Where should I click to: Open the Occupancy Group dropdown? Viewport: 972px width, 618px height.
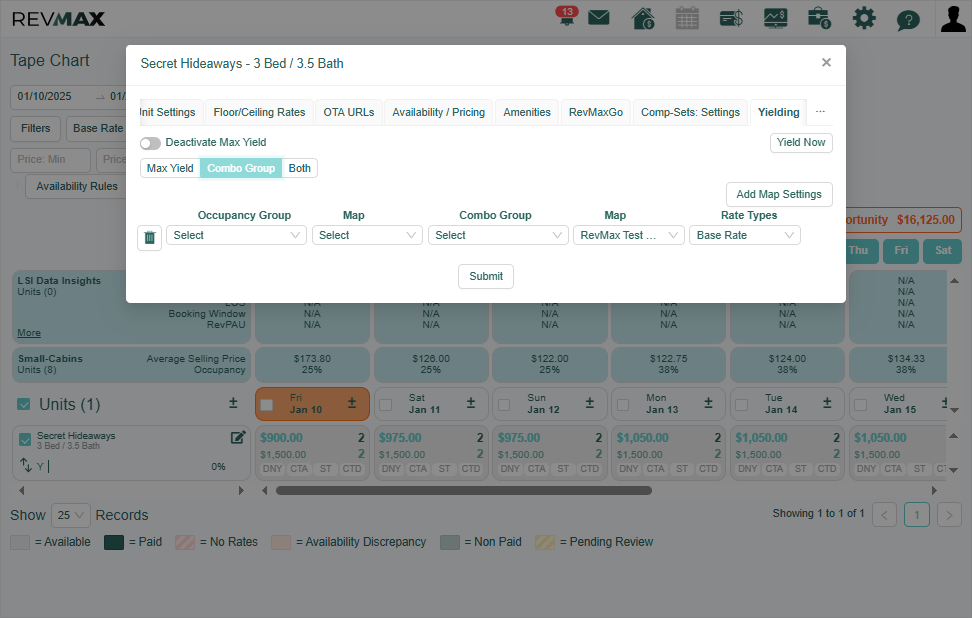pyautogui.click(x=236, y=235)
